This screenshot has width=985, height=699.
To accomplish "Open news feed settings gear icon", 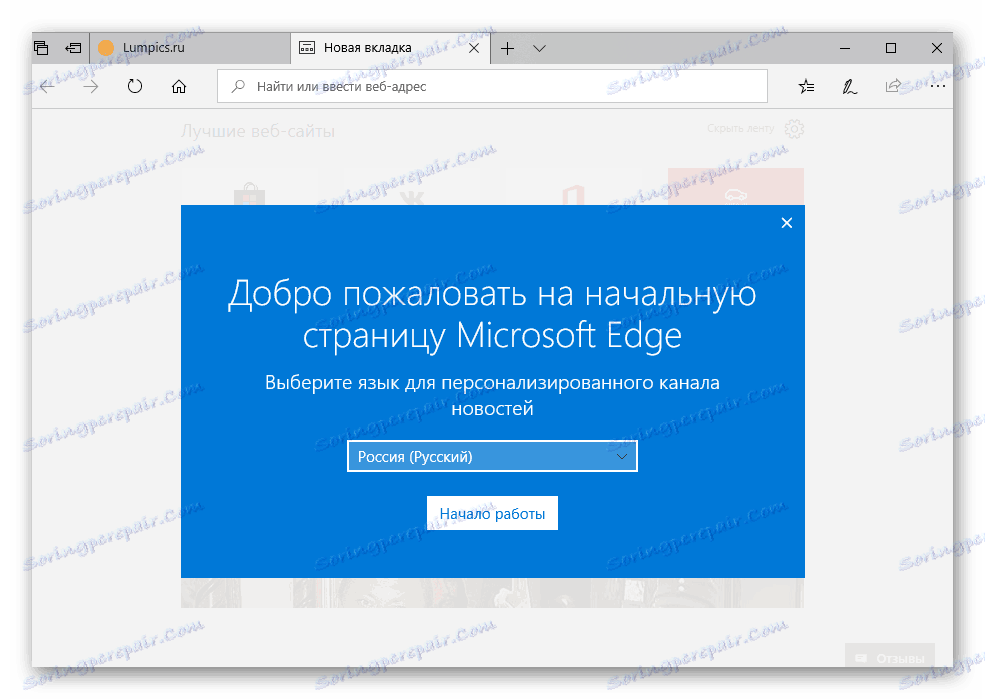I will click(x=793, y=129).
